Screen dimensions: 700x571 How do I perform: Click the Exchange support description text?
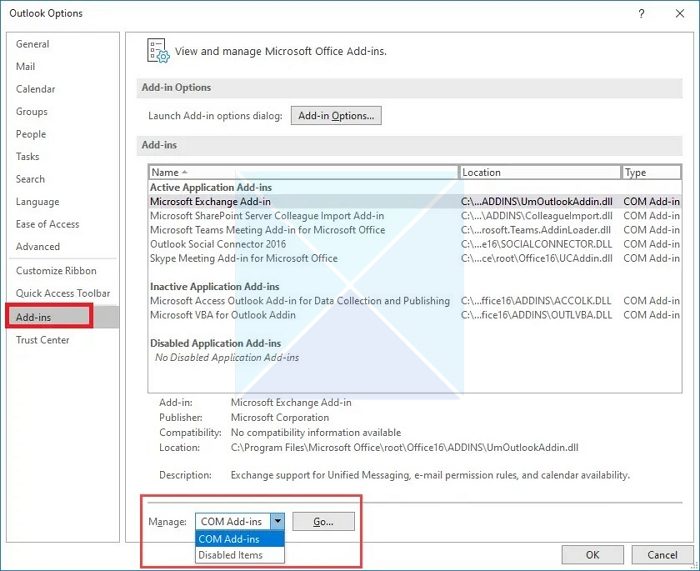pyautogui.click(x=430, y=475)
